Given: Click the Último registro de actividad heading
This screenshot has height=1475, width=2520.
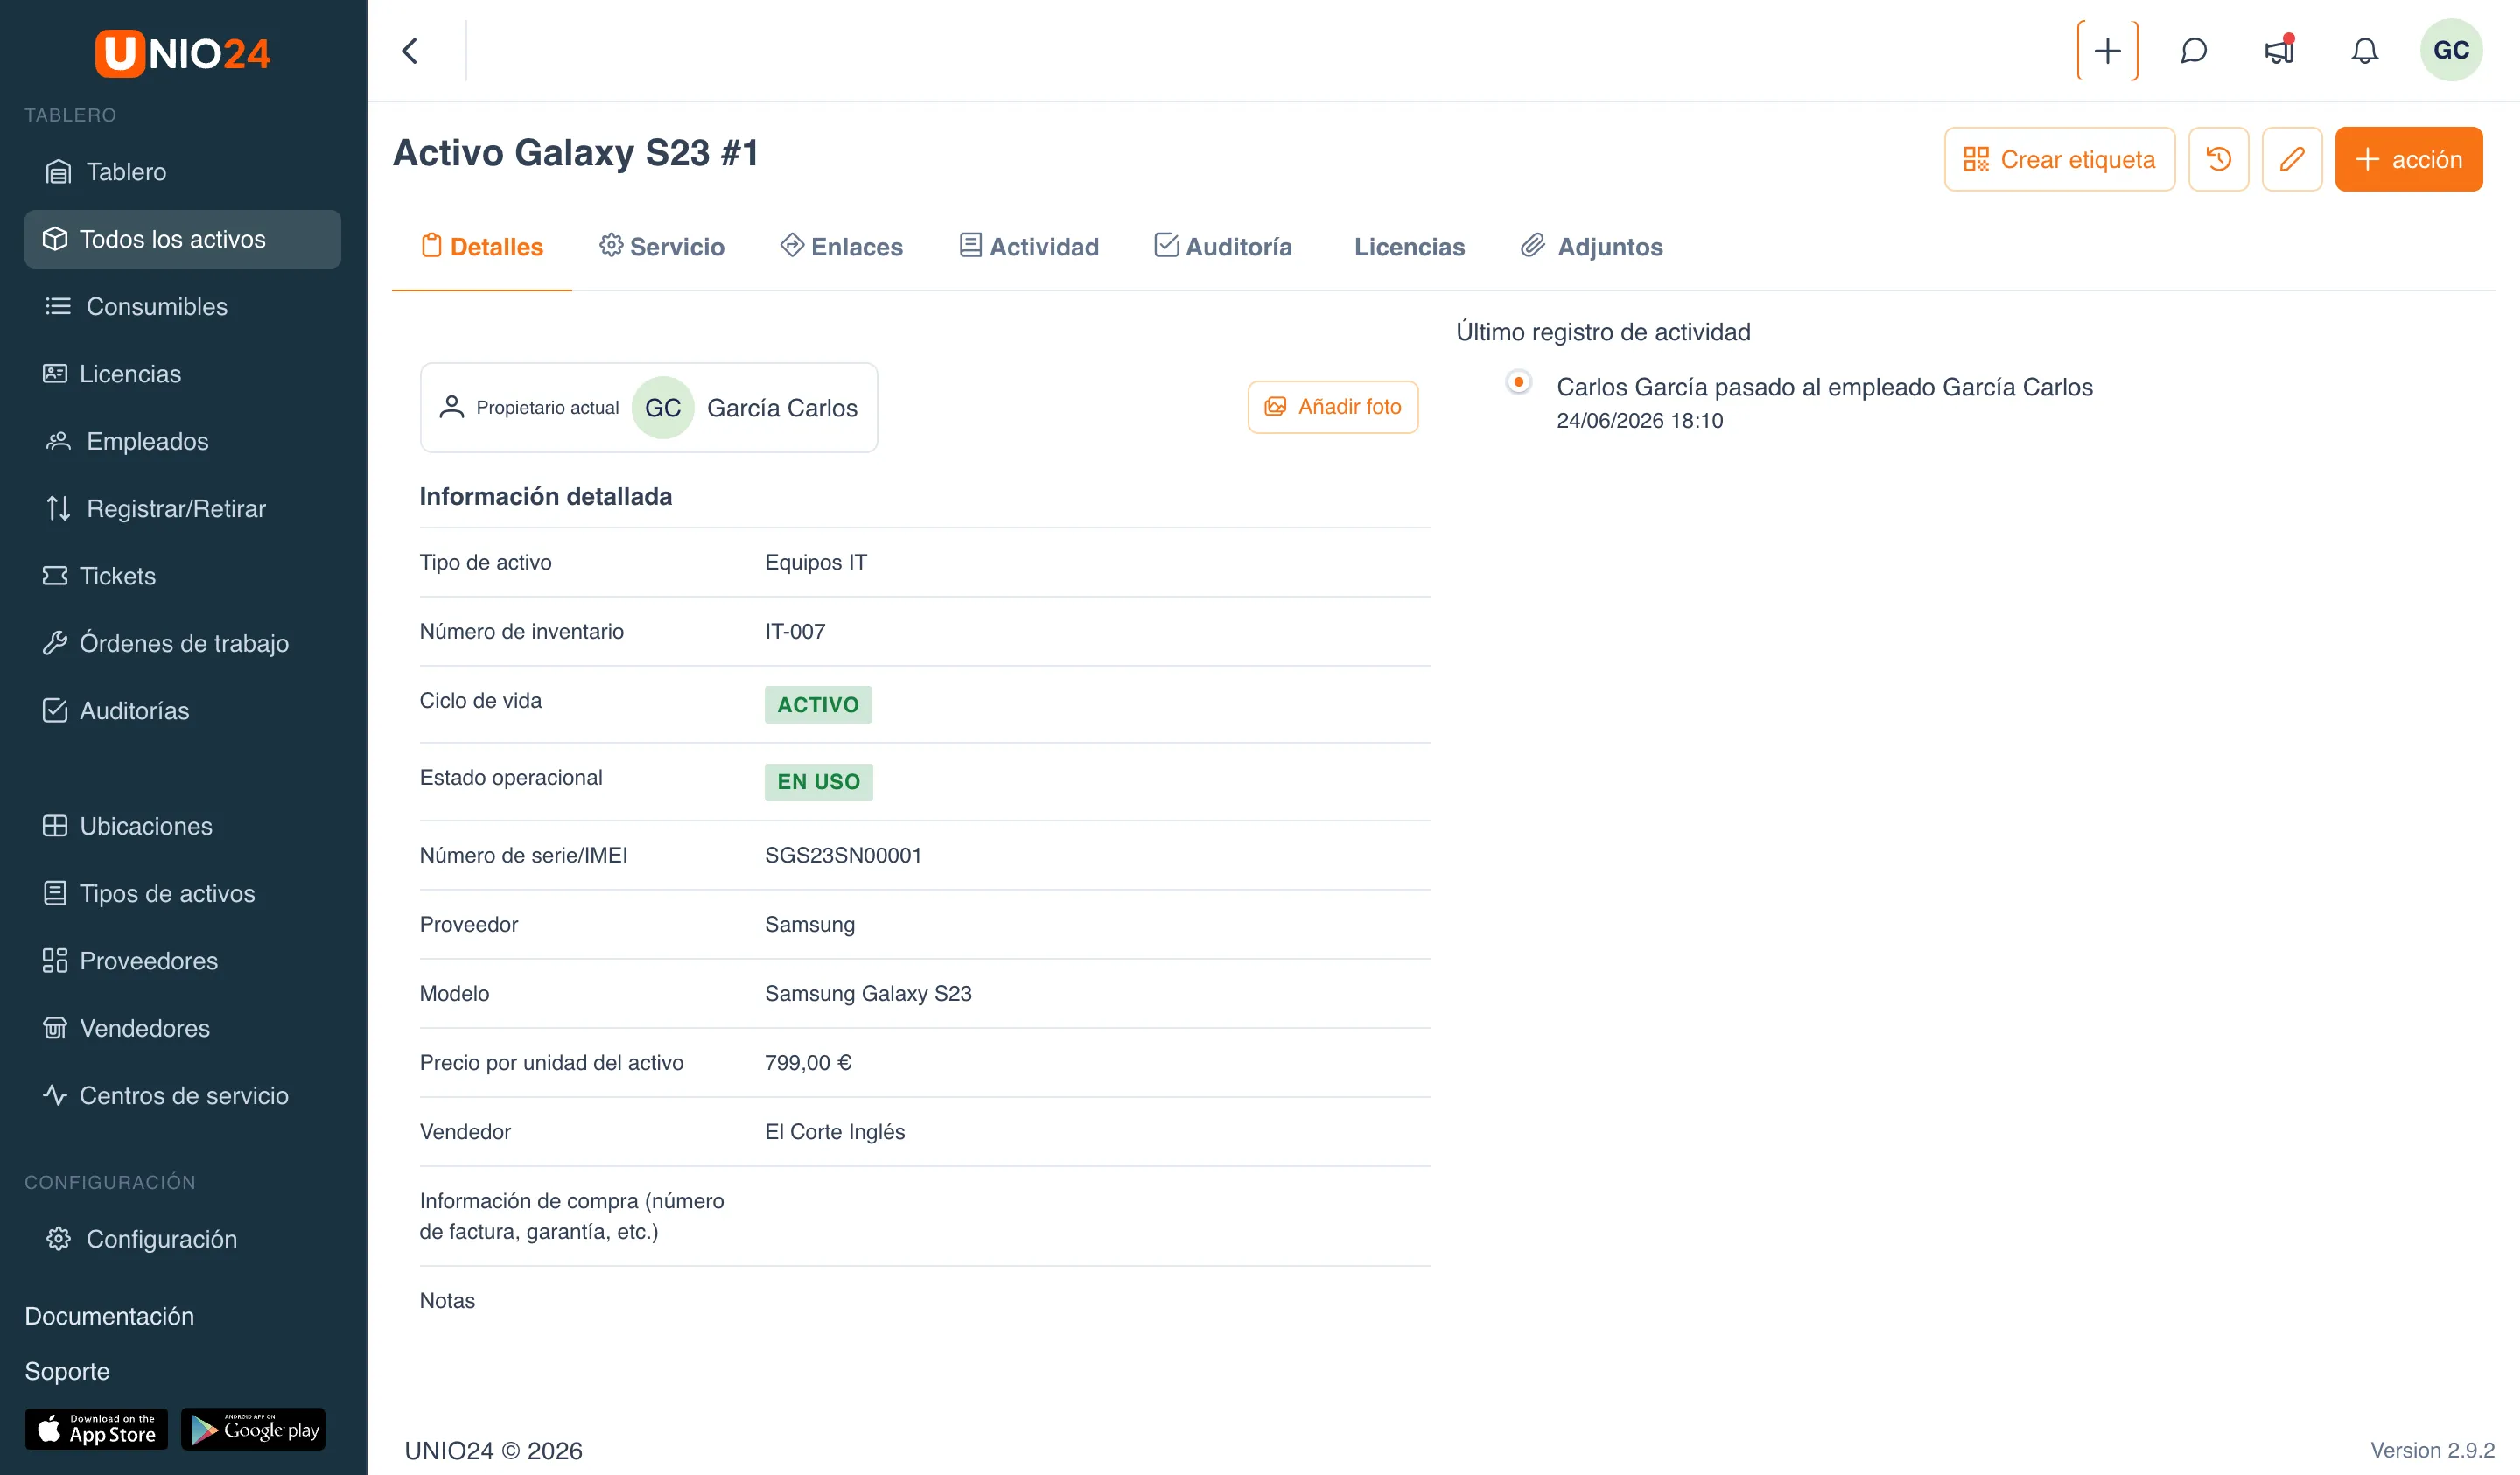Looking at the screenshot, I should point(1603,332).
